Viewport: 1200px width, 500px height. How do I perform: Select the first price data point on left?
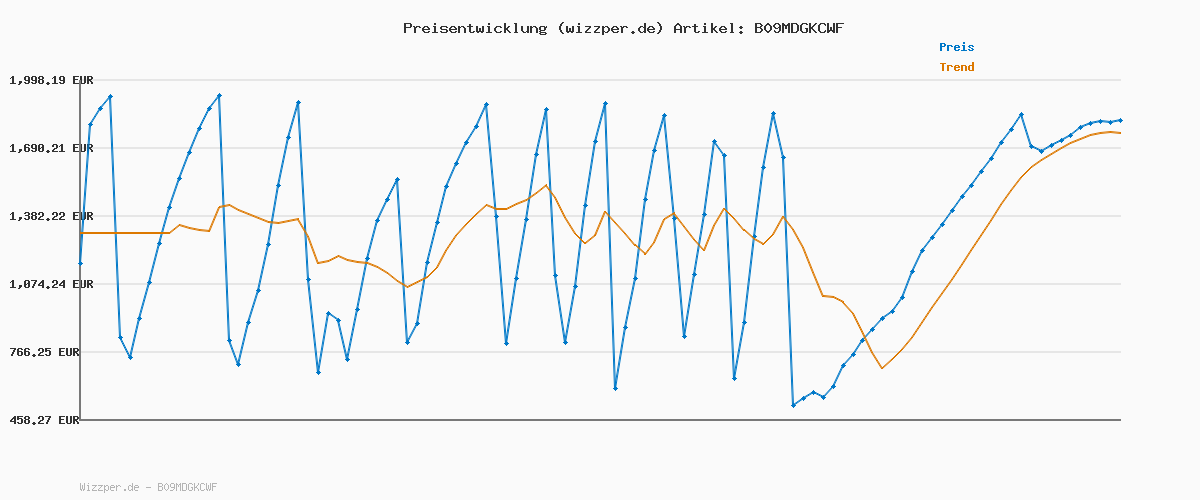click(80, 263)
